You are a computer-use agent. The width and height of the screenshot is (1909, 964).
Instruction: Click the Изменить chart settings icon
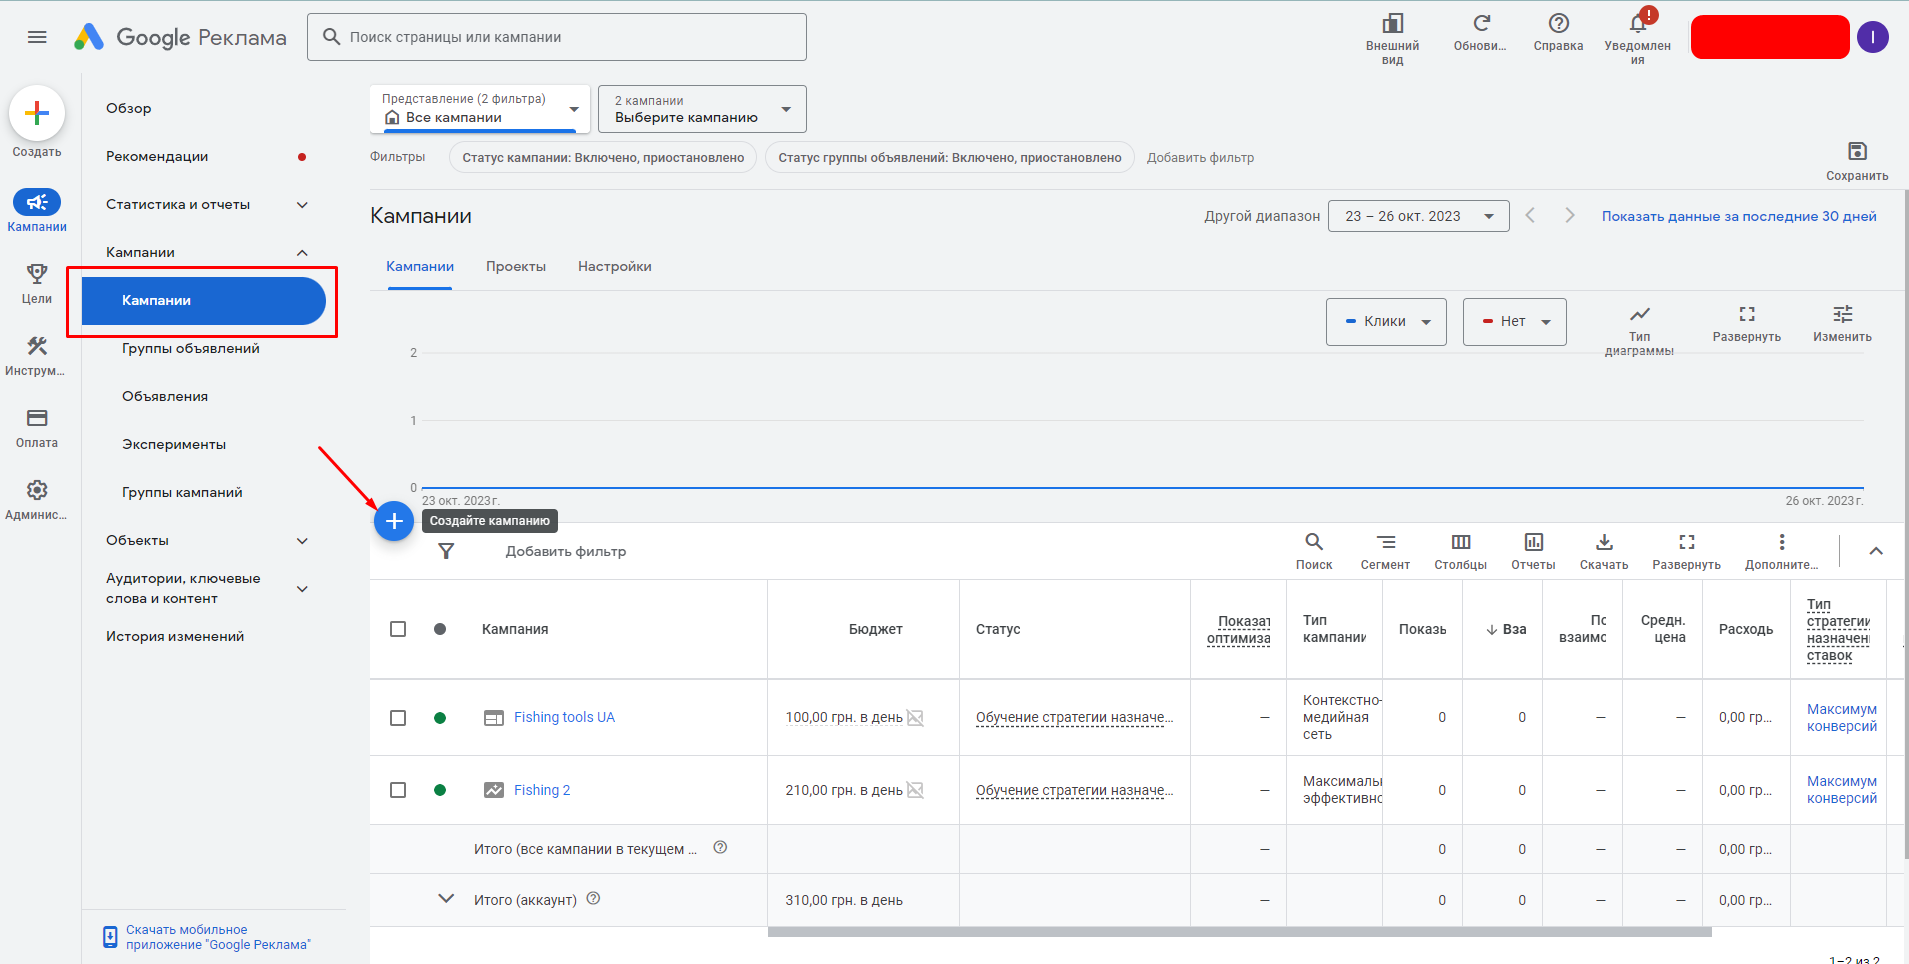1843,314
